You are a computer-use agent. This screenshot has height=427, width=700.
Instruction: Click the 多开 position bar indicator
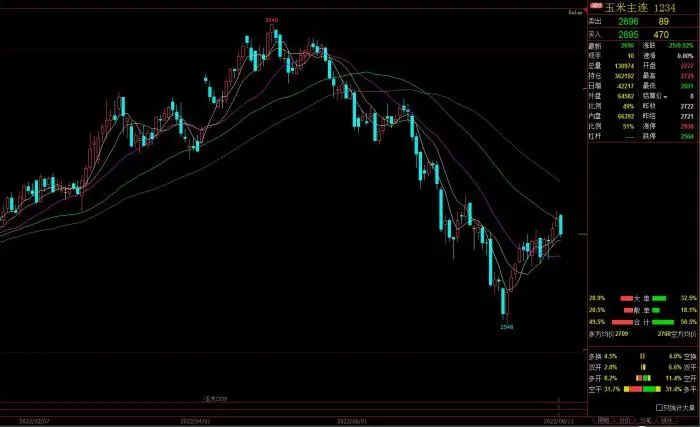643,378
